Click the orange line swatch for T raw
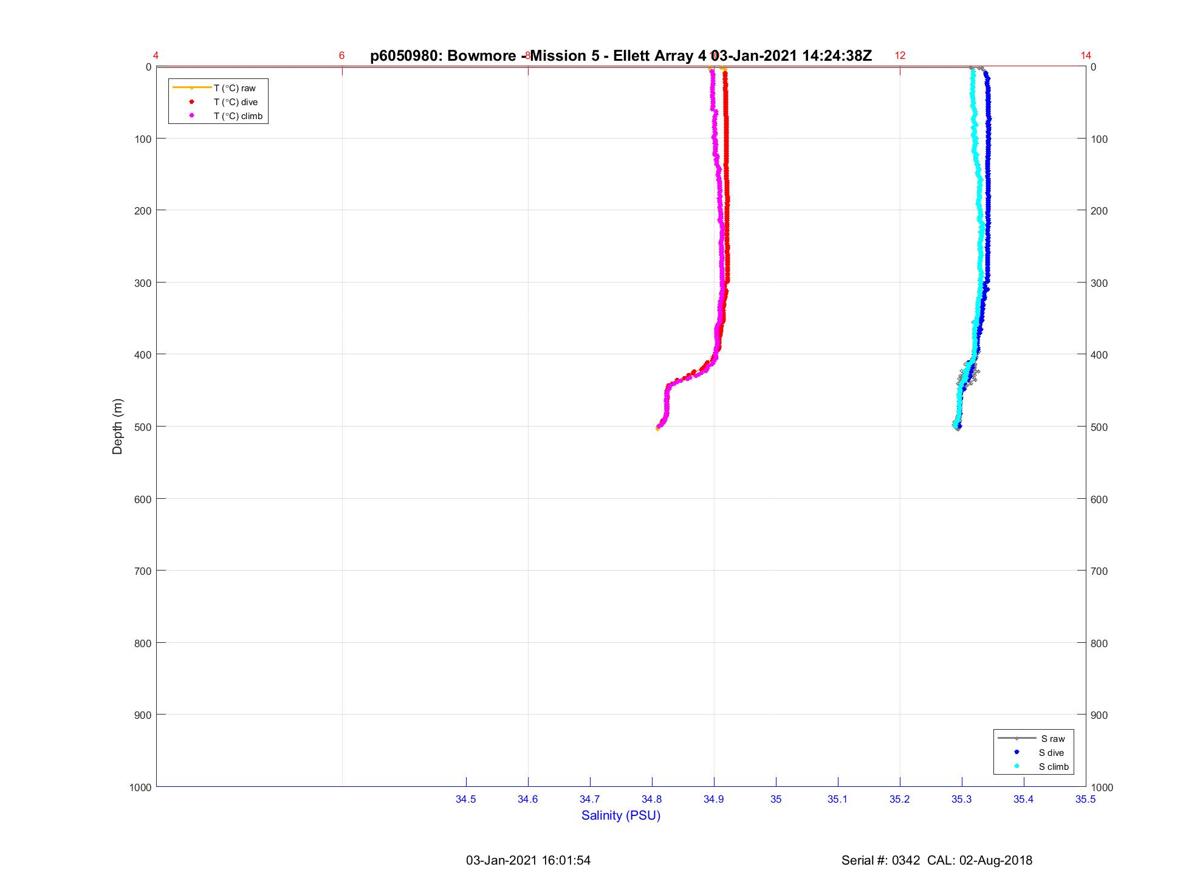Image resolution: width=1200 pixels, height=885 pixels. tap(191, 88)
